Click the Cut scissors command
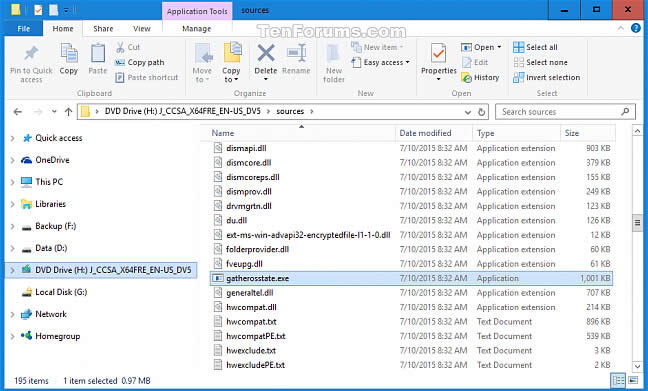The width and height of the screenshot is (648, 391). point(128,47)
